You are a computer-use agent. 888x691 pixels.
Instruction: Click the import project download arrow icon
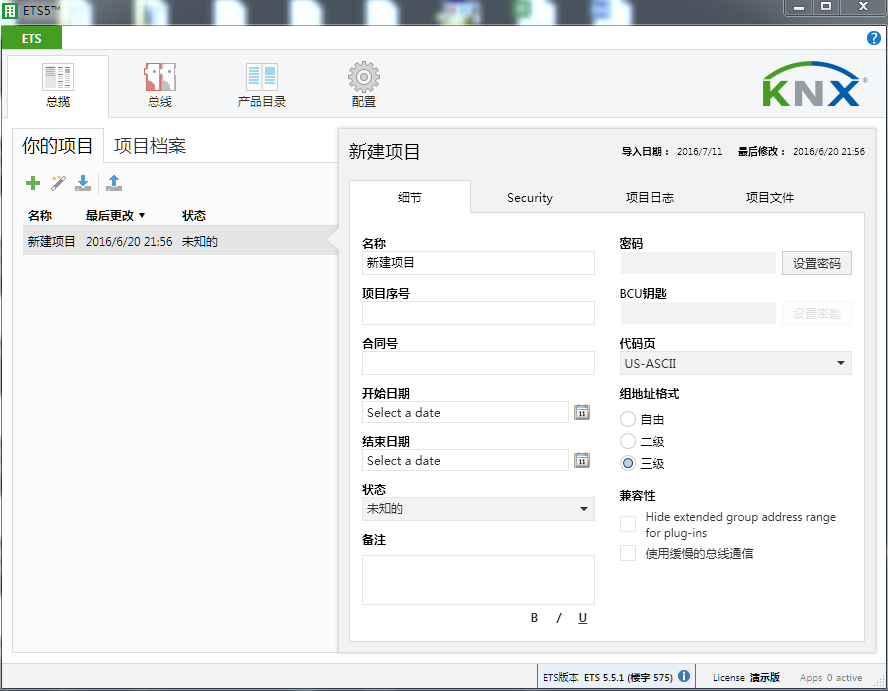click(x=84, y=183)
